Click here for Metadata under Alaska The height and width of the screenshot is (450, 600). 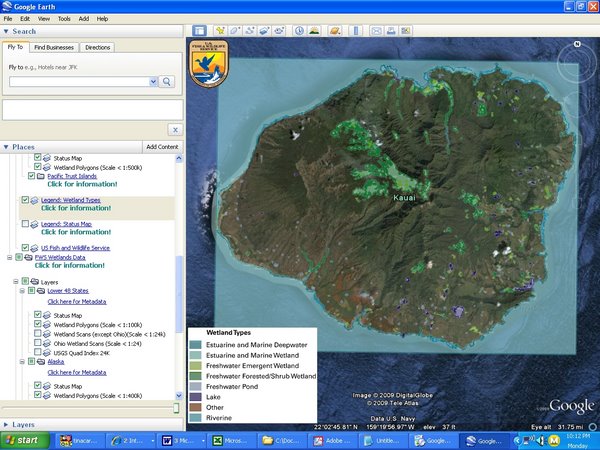(77, 372)
